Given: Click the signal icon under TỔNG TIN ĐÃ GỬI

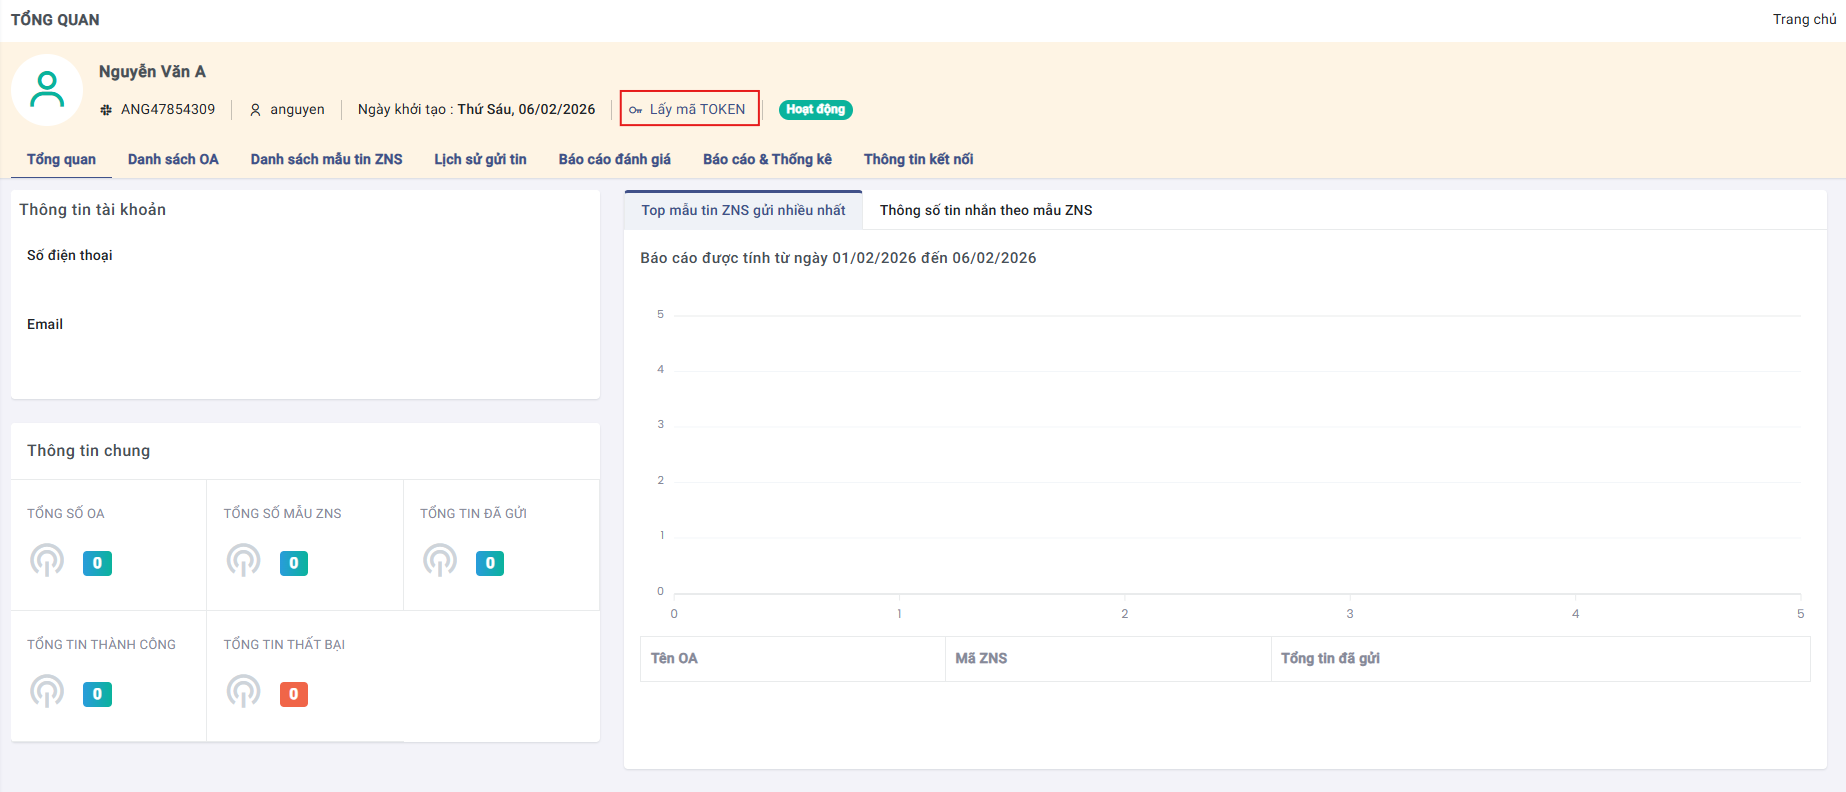Looking at the screenshot, I should pyautogui.click(x=440, y=561).
